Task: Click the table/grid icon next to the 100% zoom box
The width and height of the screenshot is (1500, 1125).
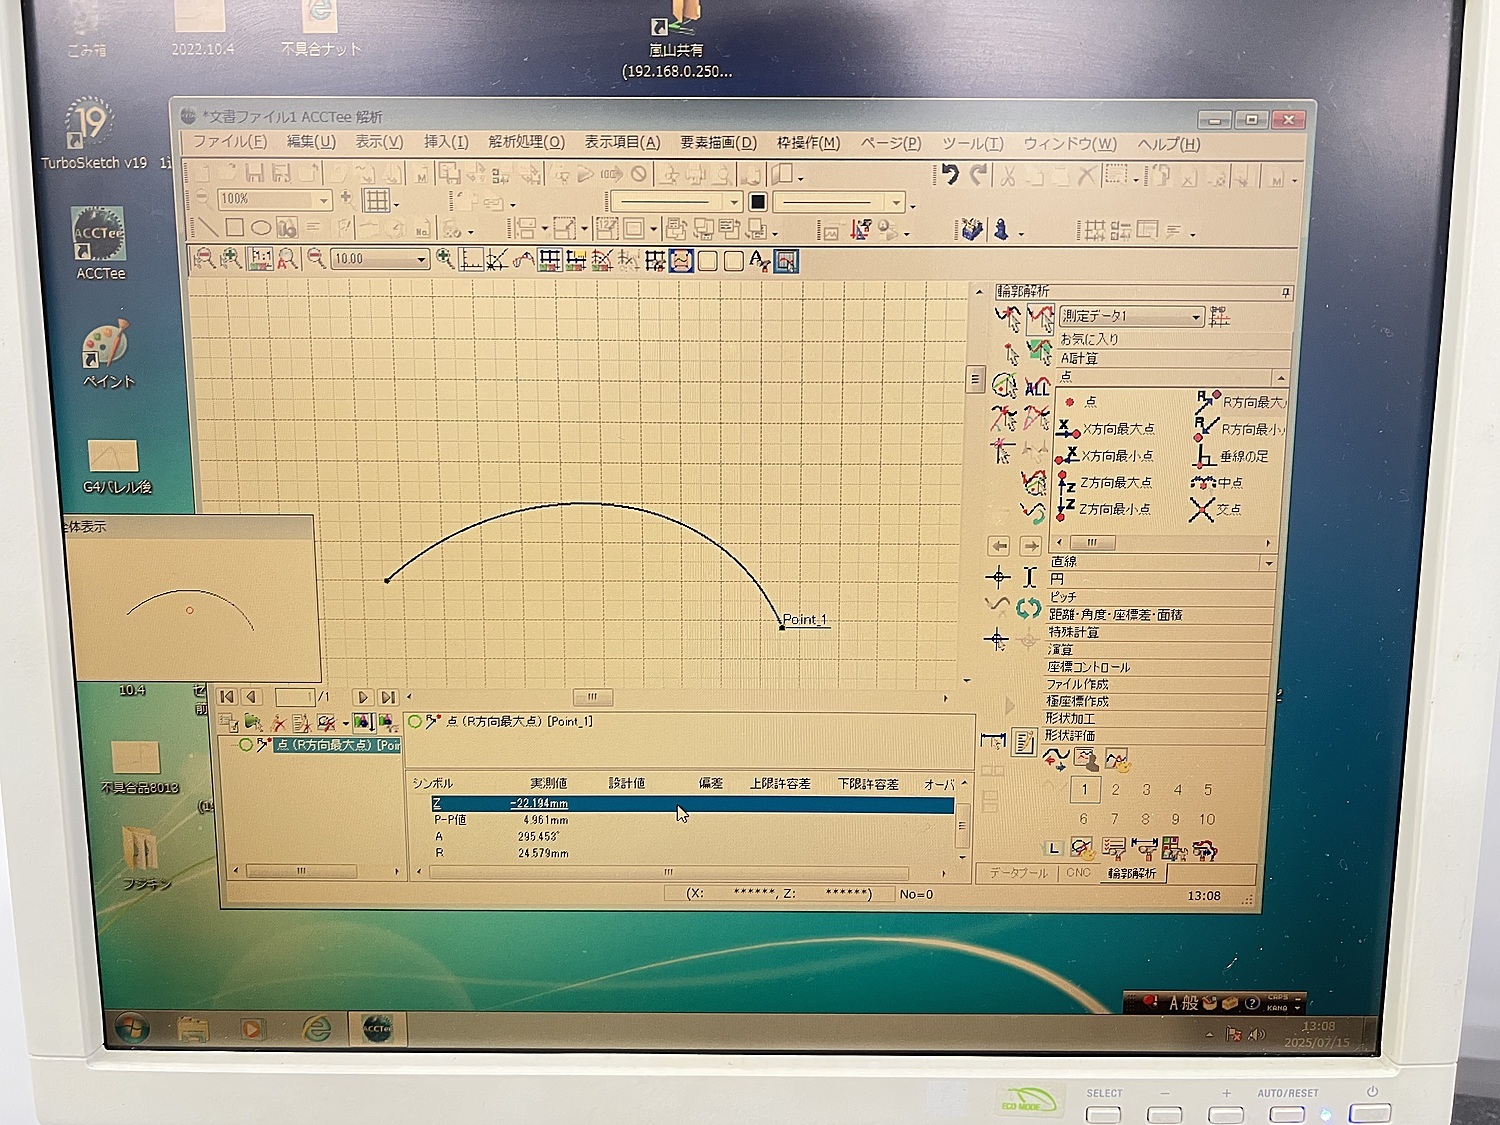Action: (377, 200)
